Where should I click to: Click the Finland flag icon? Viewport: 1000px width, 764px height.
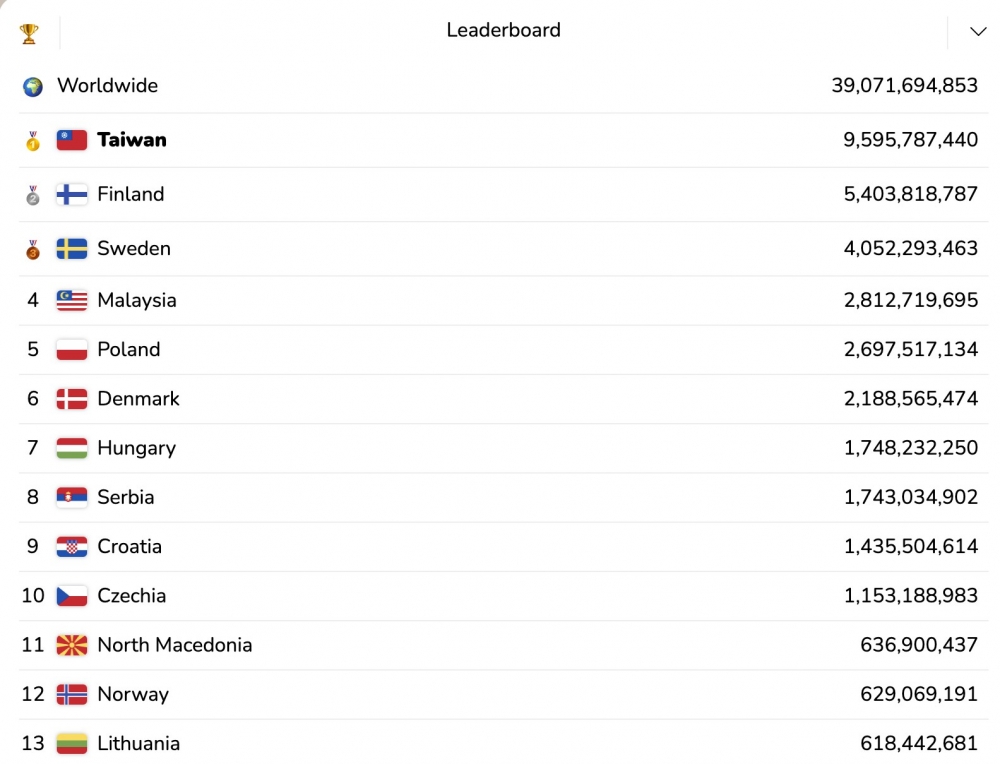coord(72,195)
